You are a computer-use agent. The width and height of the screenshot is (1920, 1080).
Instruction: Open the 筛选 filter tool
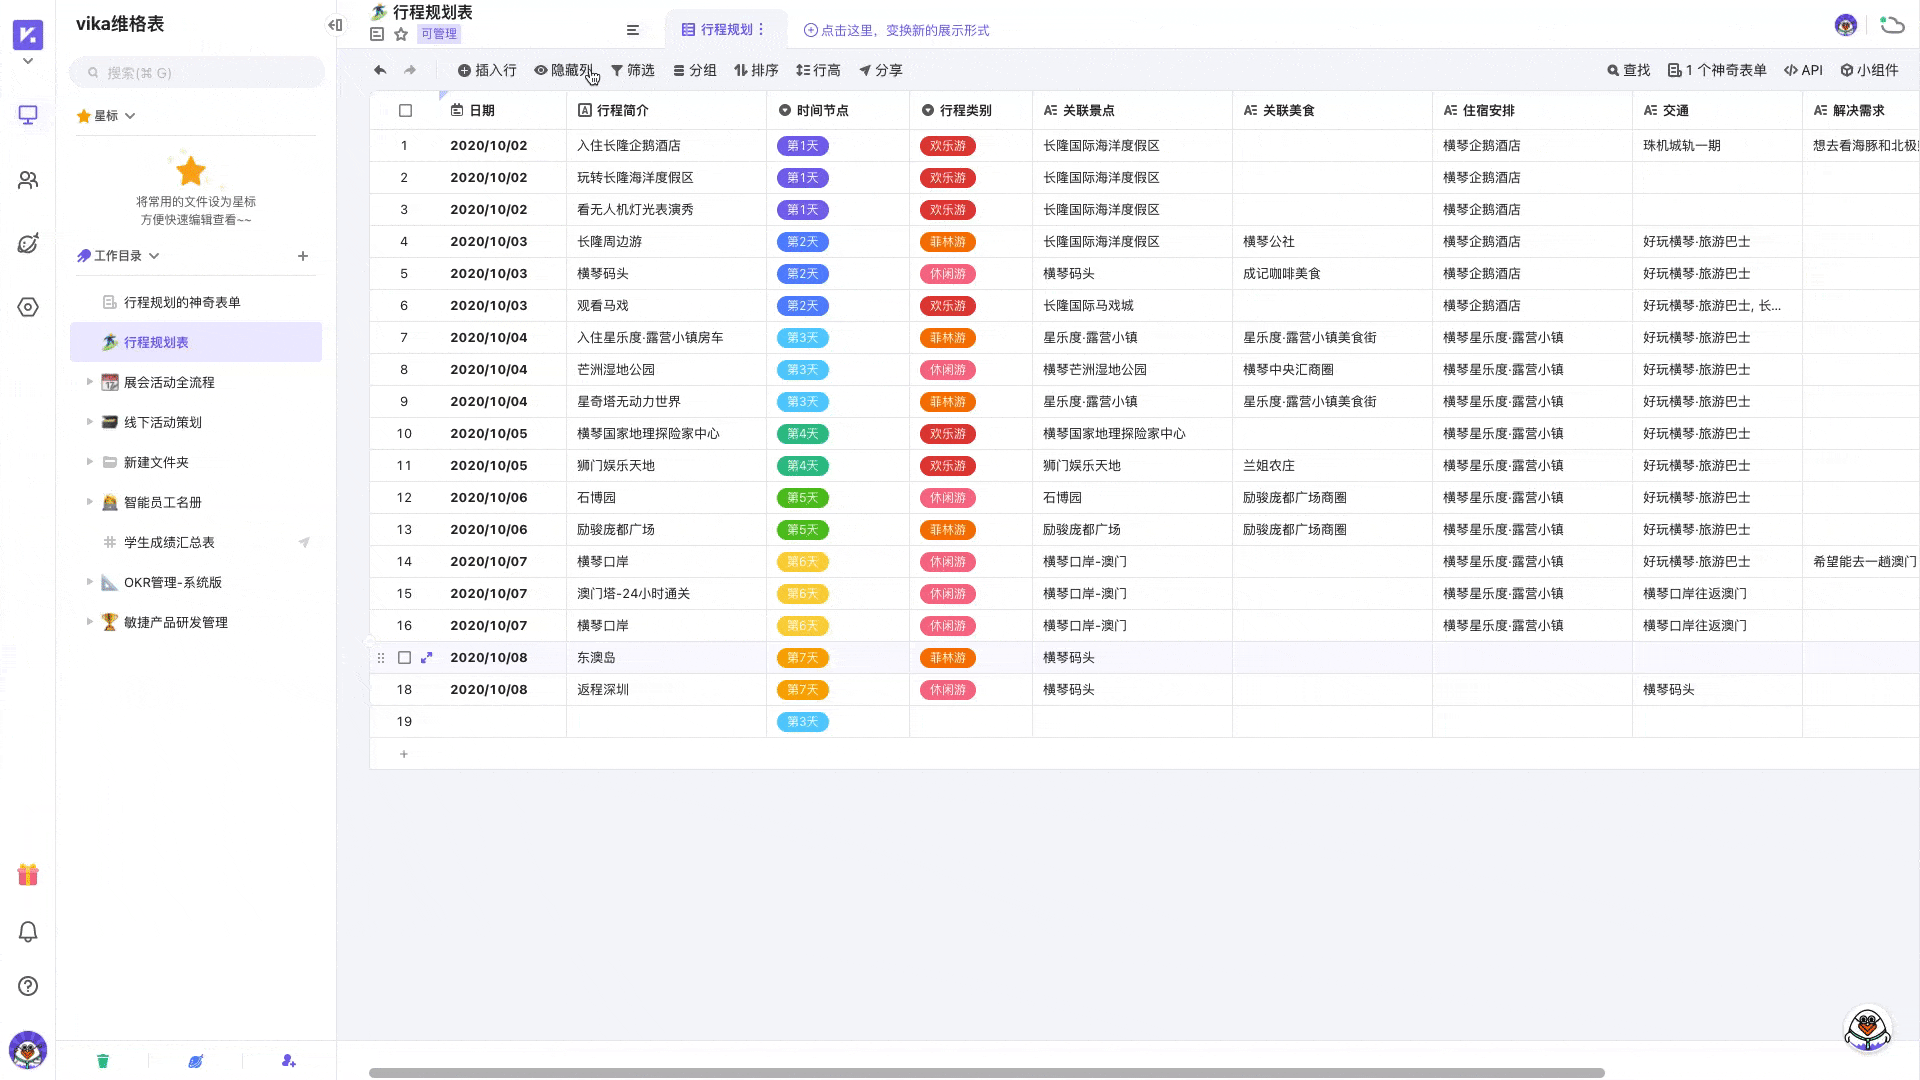point(632,70)
